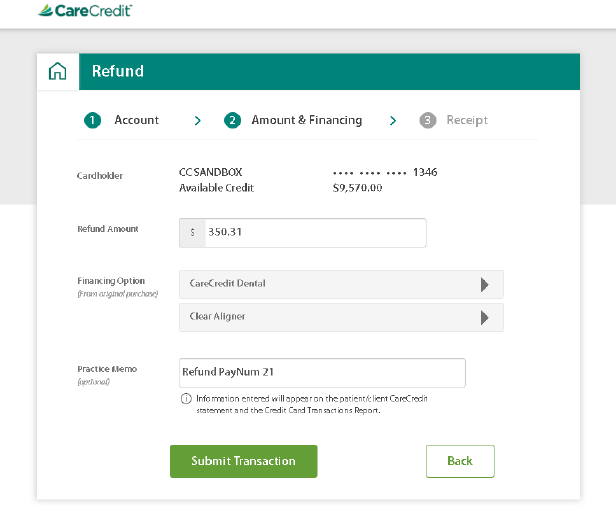Screen dimensions: 616x506
Task: Click the home icon beside Refund
Action: [57, 71]
